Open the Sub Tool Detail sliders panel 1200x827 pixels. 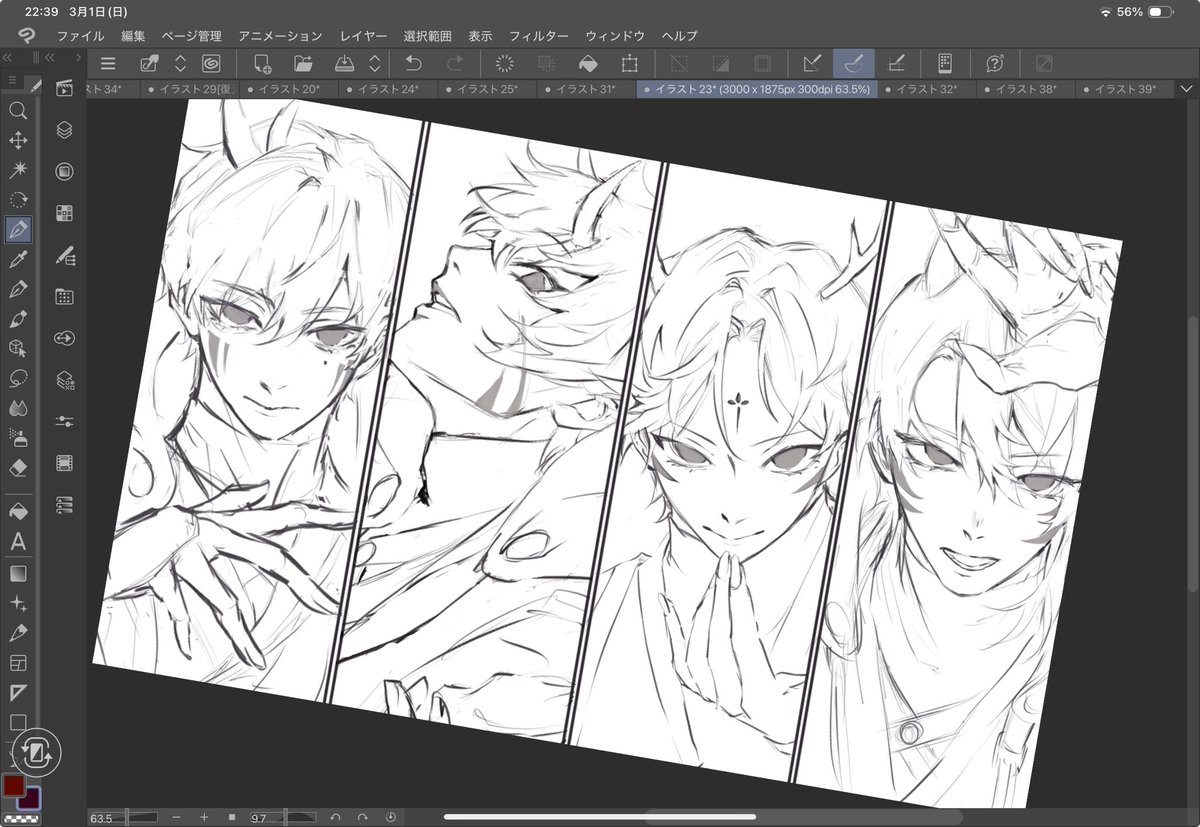tap(65, 421)
